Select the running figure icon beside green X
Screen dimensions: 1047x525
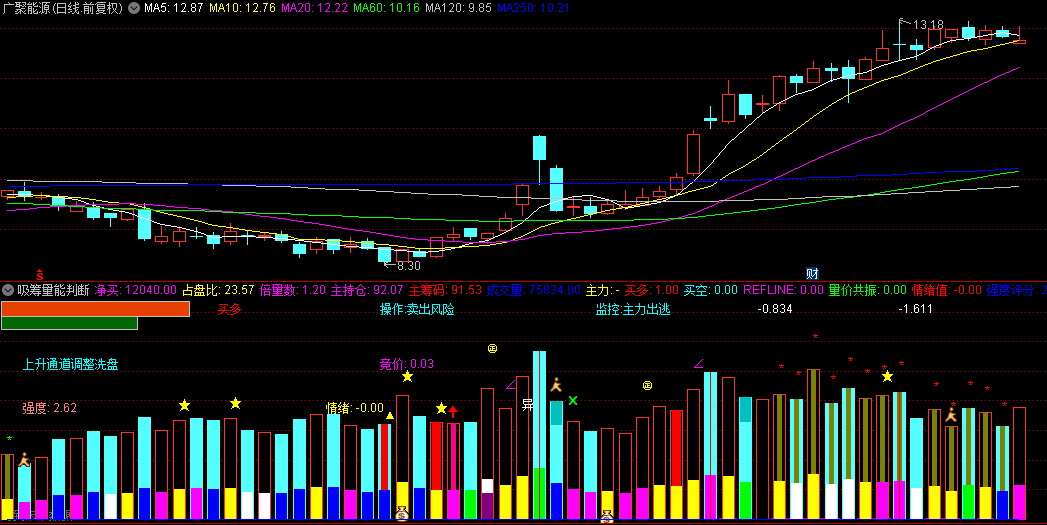click(x=556, y=385)
